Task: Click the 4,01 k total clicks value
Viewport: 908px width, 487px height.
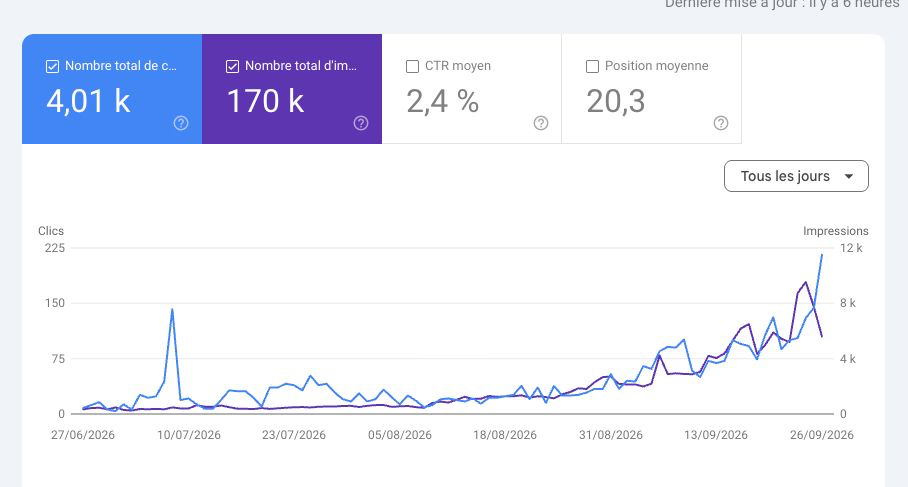Action: 89,101
